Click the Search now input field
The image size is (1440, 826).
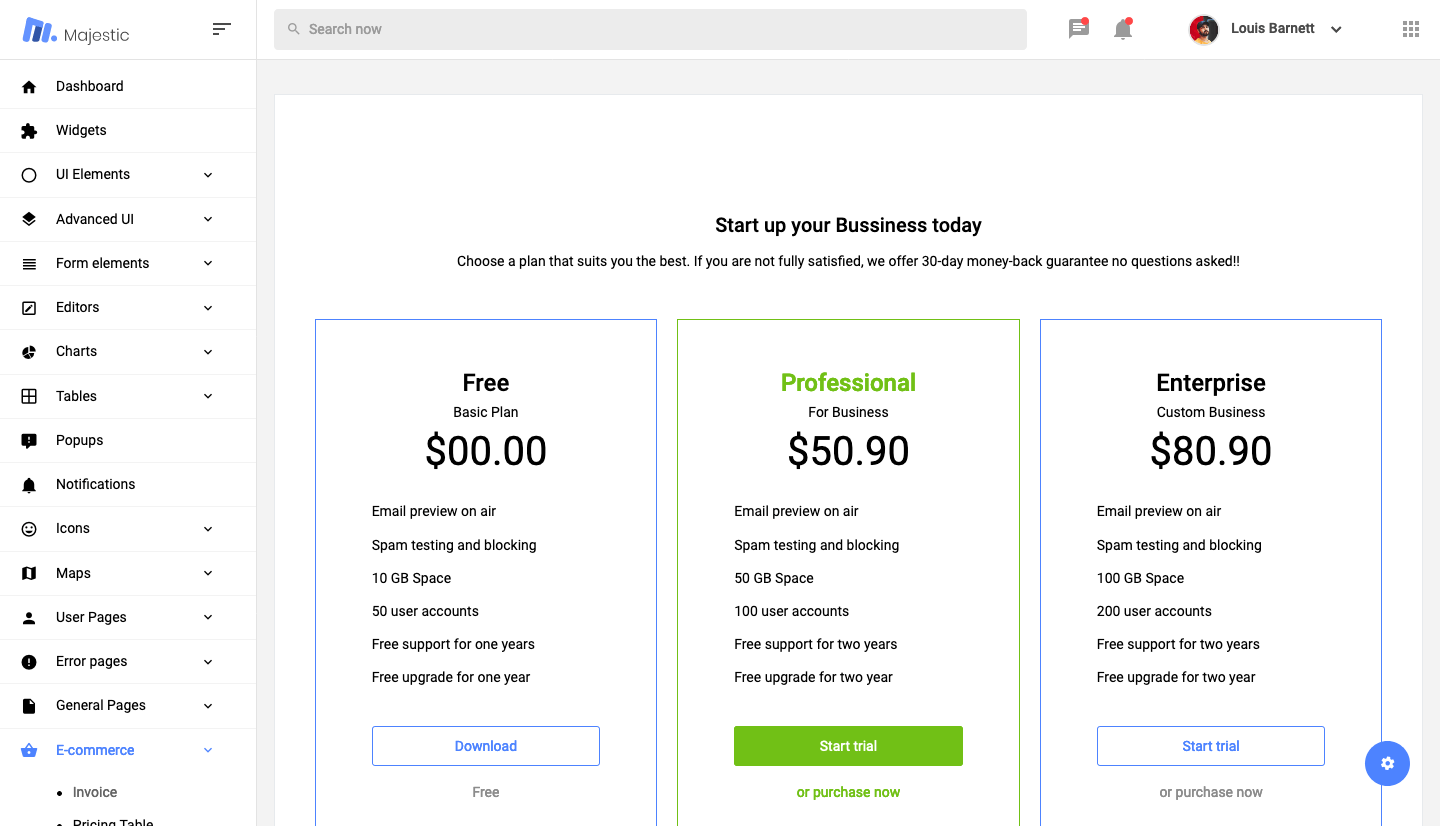pyautogui.click(x=650, y=29)
